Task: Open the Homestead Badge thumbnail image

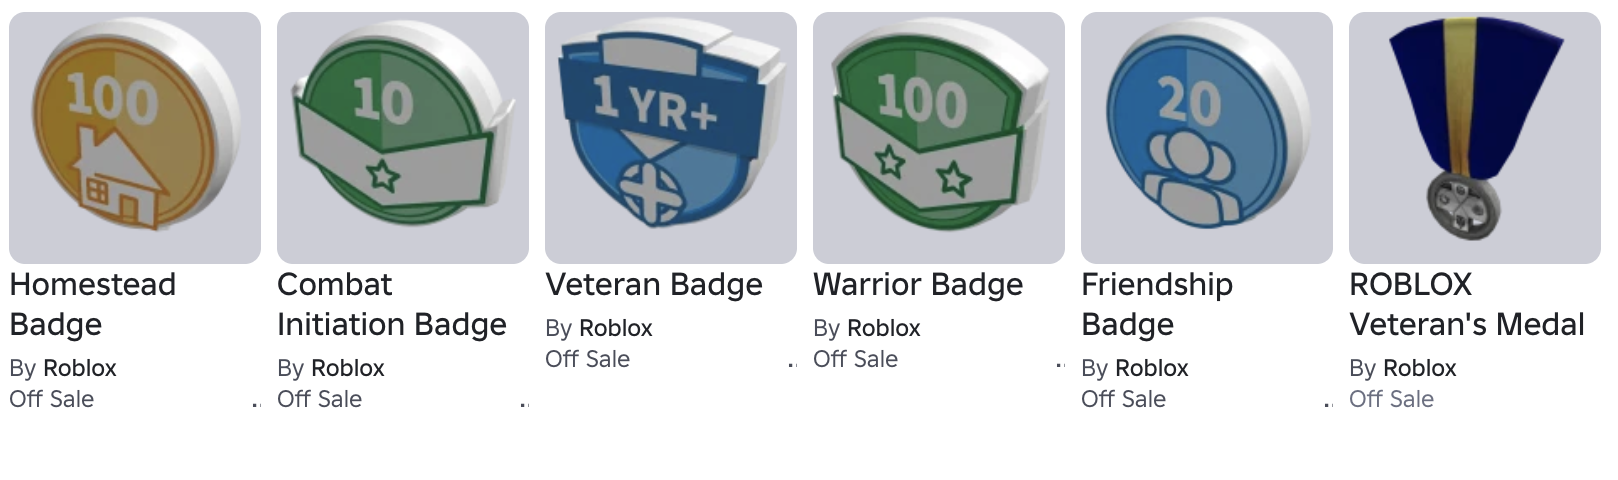Action: (135, 138)
